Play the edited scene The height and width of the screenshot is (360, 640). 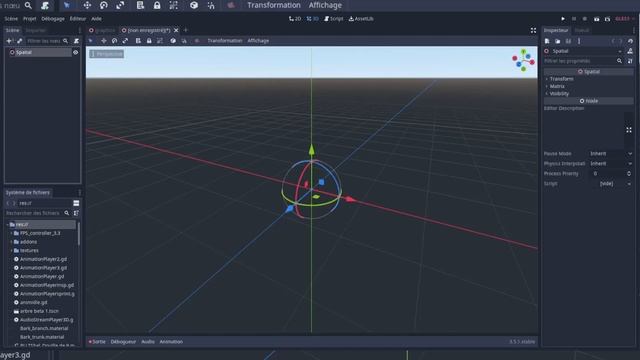coord(597,19)
